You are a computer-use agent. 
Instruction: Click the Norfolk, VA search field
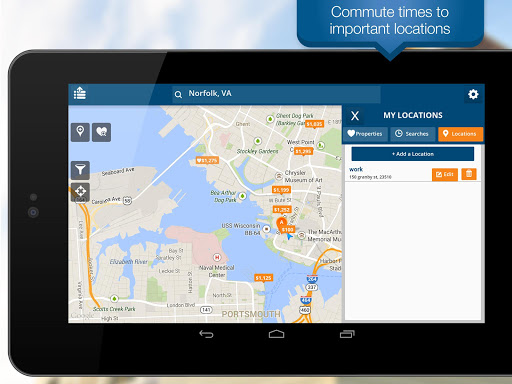276,94
